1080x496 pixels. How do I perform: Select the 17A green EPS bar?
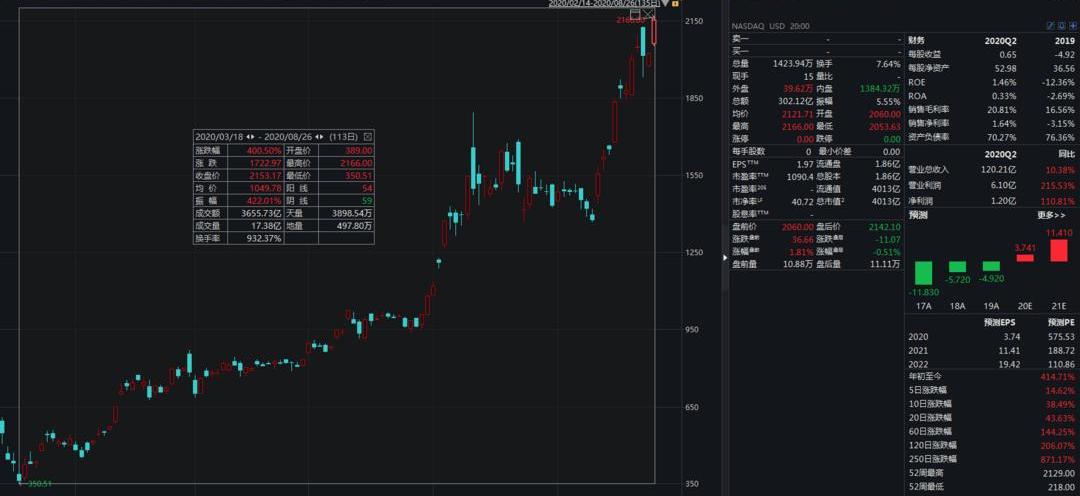921,272
